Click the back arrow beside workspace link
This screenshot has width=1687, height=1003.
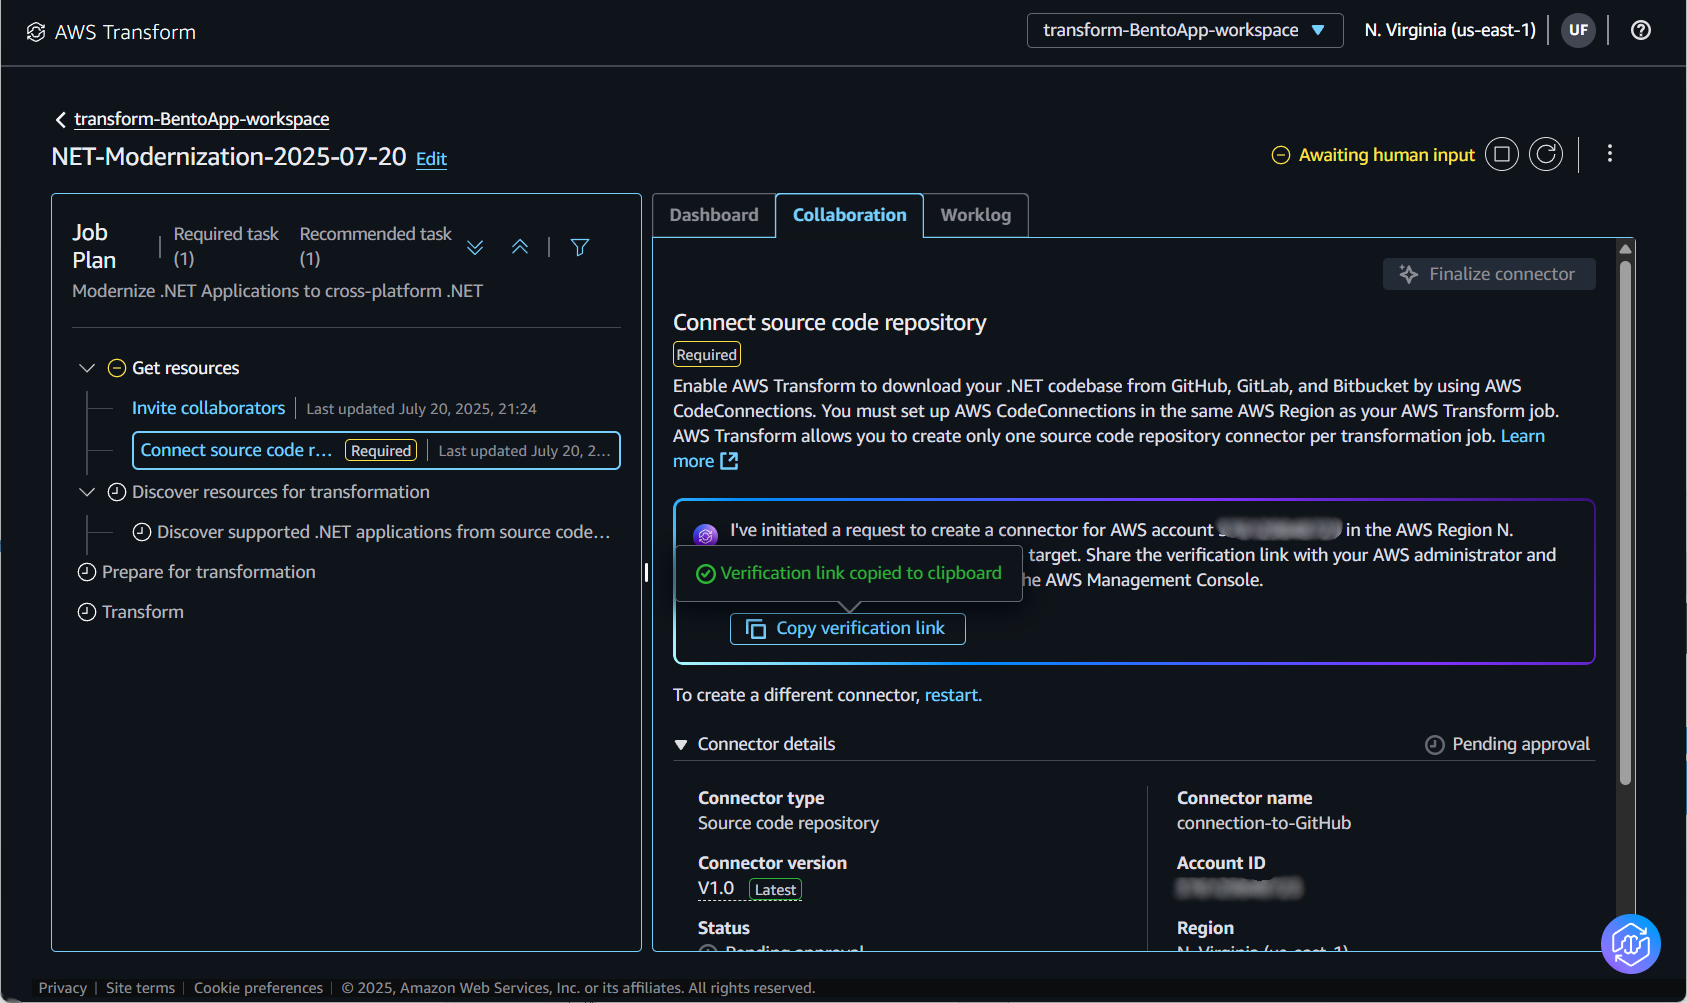click(61, 120)
